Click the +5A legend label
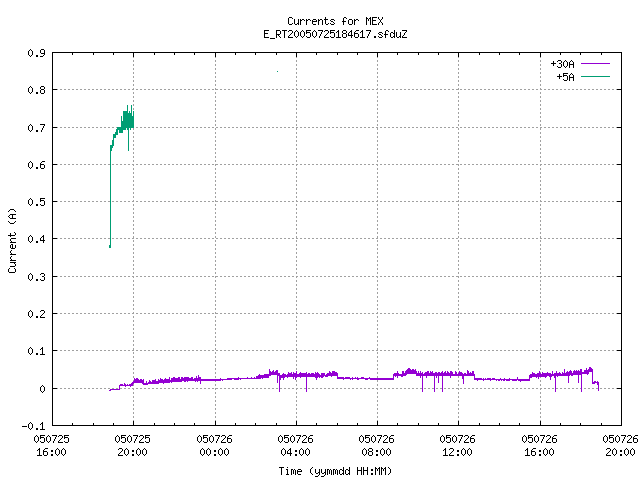Screen dimensions: 640x480 pyautogui.click(x=565, y=77)
